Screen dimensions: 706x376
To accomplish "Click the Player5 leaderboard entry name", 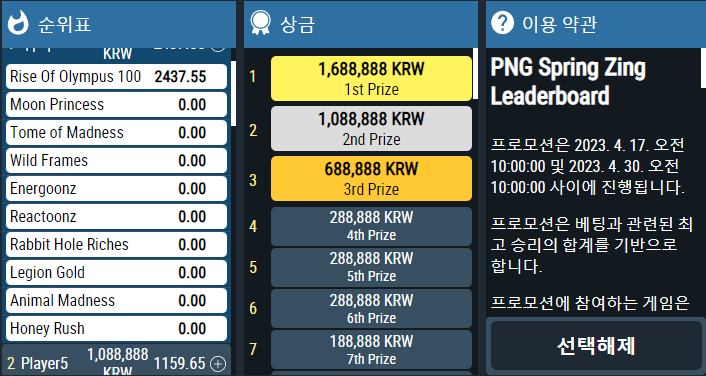I will pyautogui.click(x=45, y=363).
